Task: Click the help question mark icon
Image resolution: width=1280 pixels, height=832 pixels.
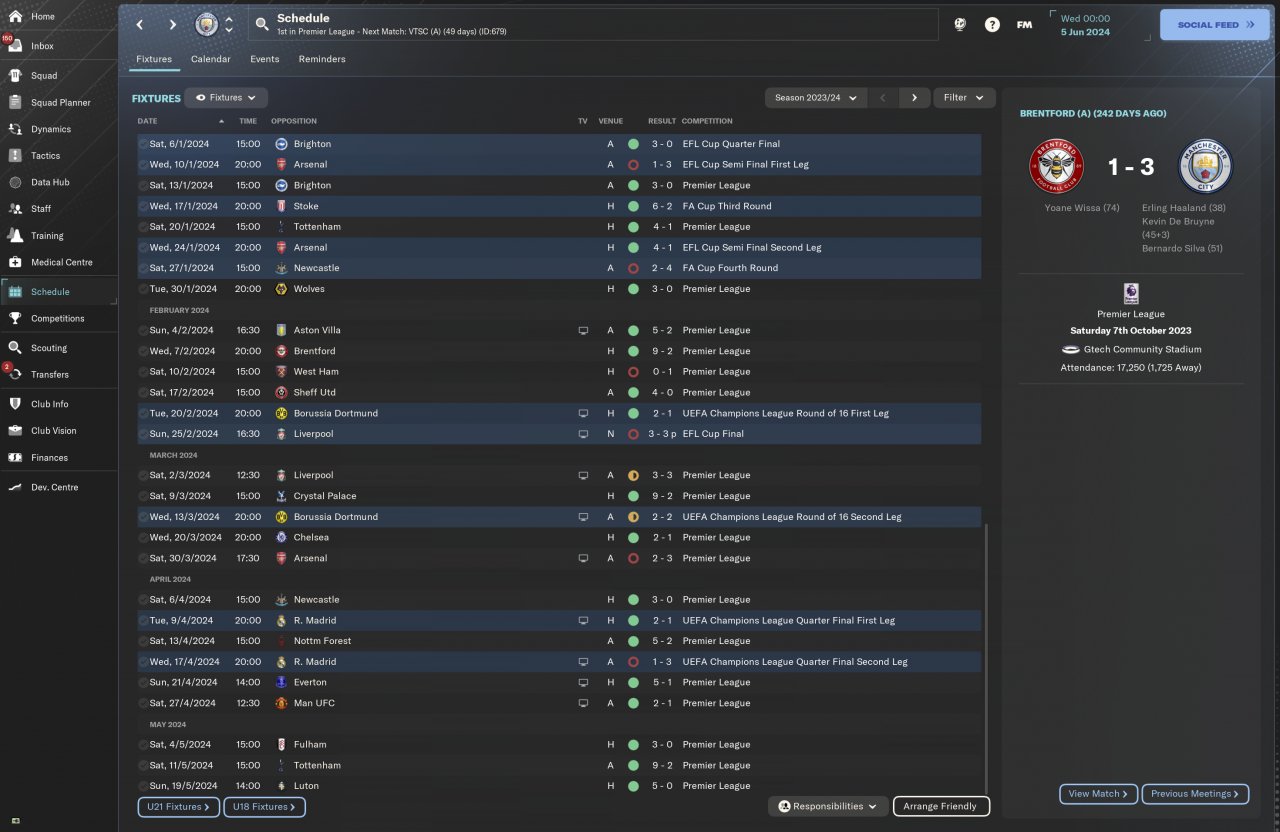Action: [x=992, y=25]
